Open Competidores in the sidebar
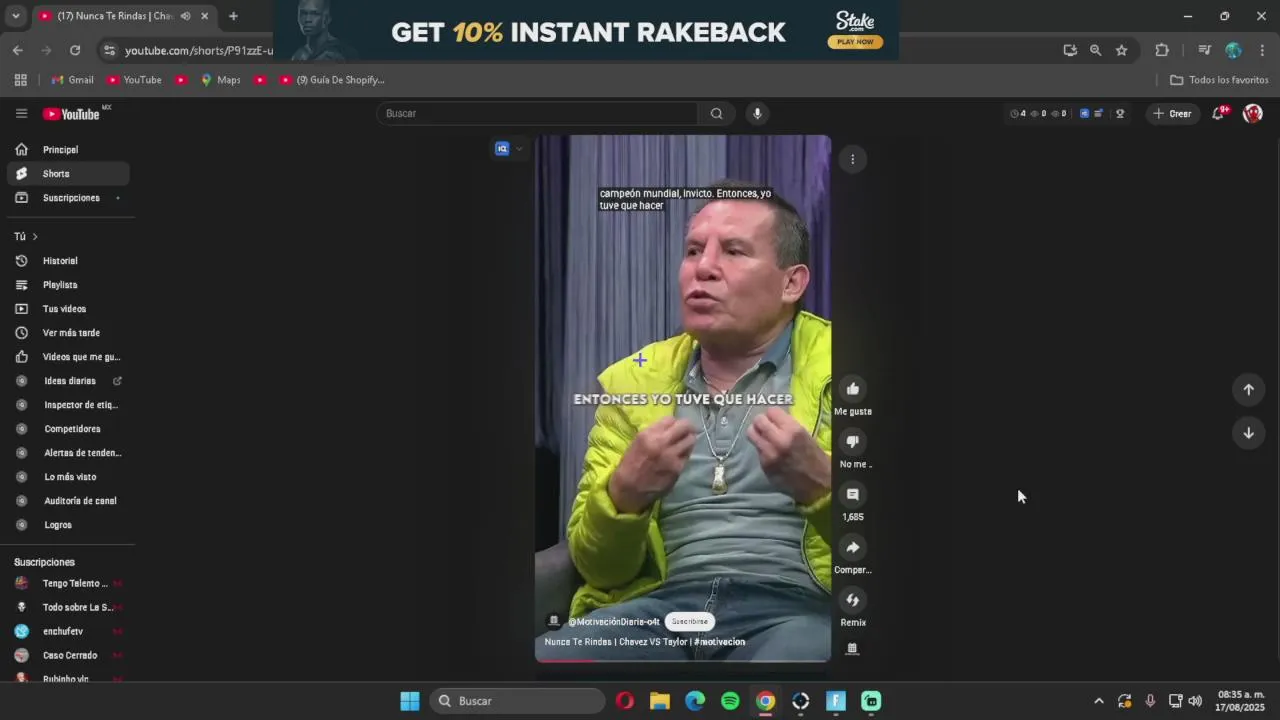The height and width of the screenshot is (720, 1280). pos(68,429)
